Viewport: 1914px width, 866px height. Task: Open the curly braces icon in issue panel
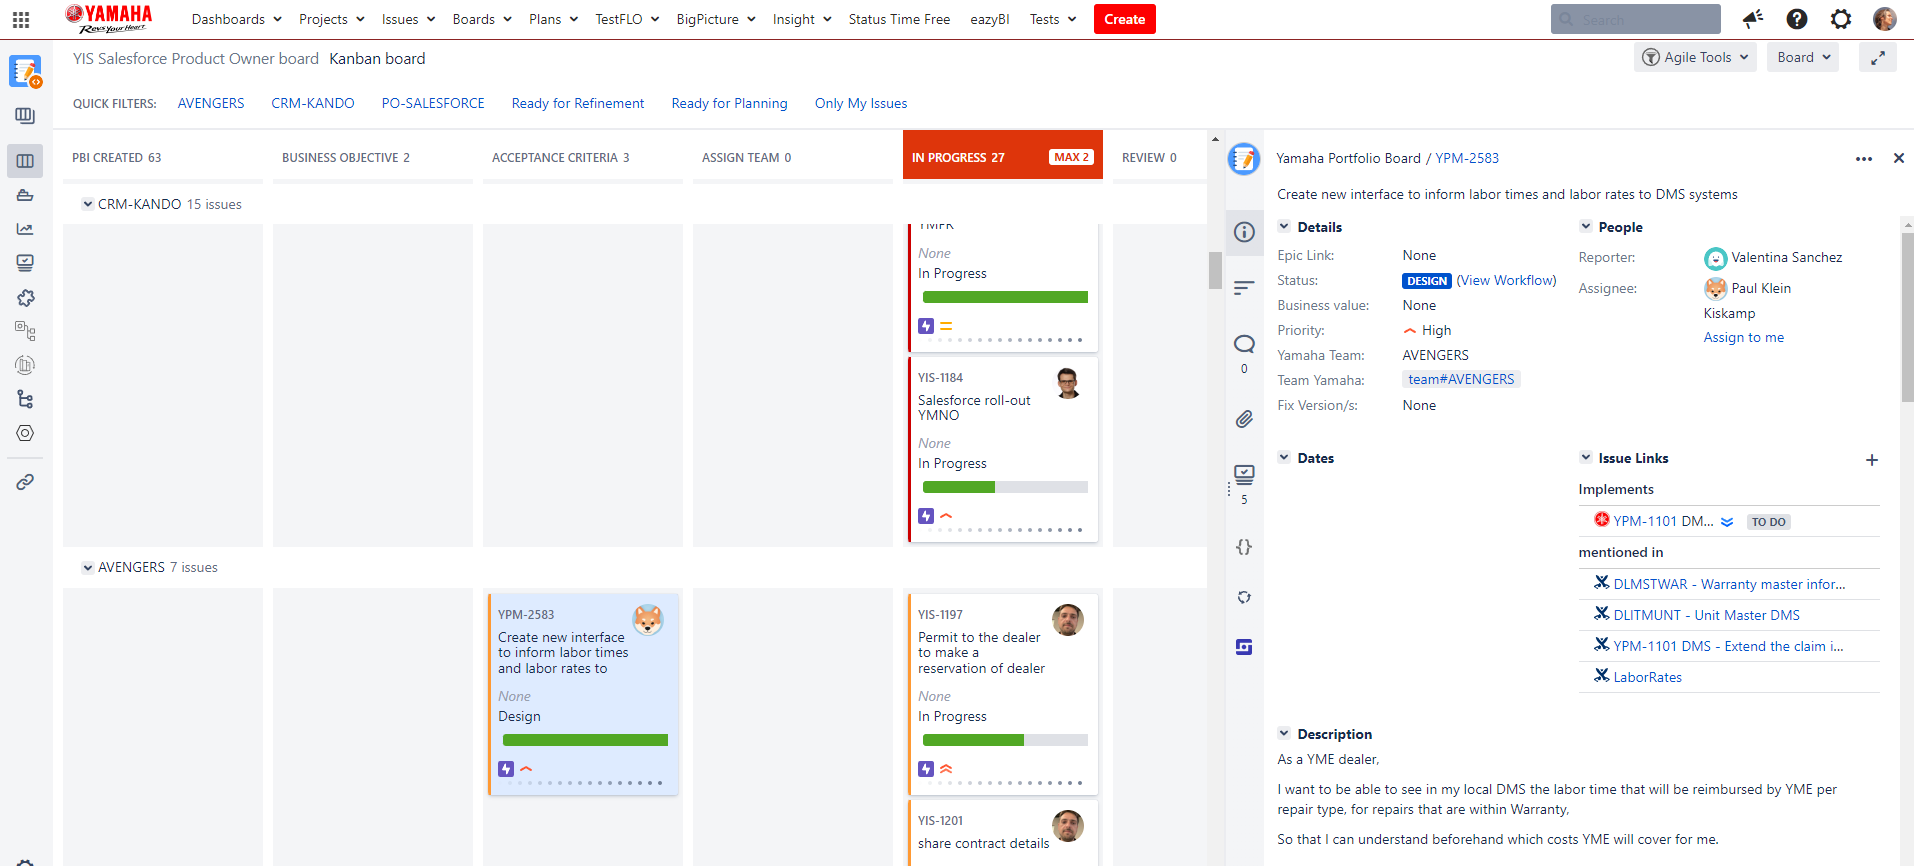[x=1244, y=547]
